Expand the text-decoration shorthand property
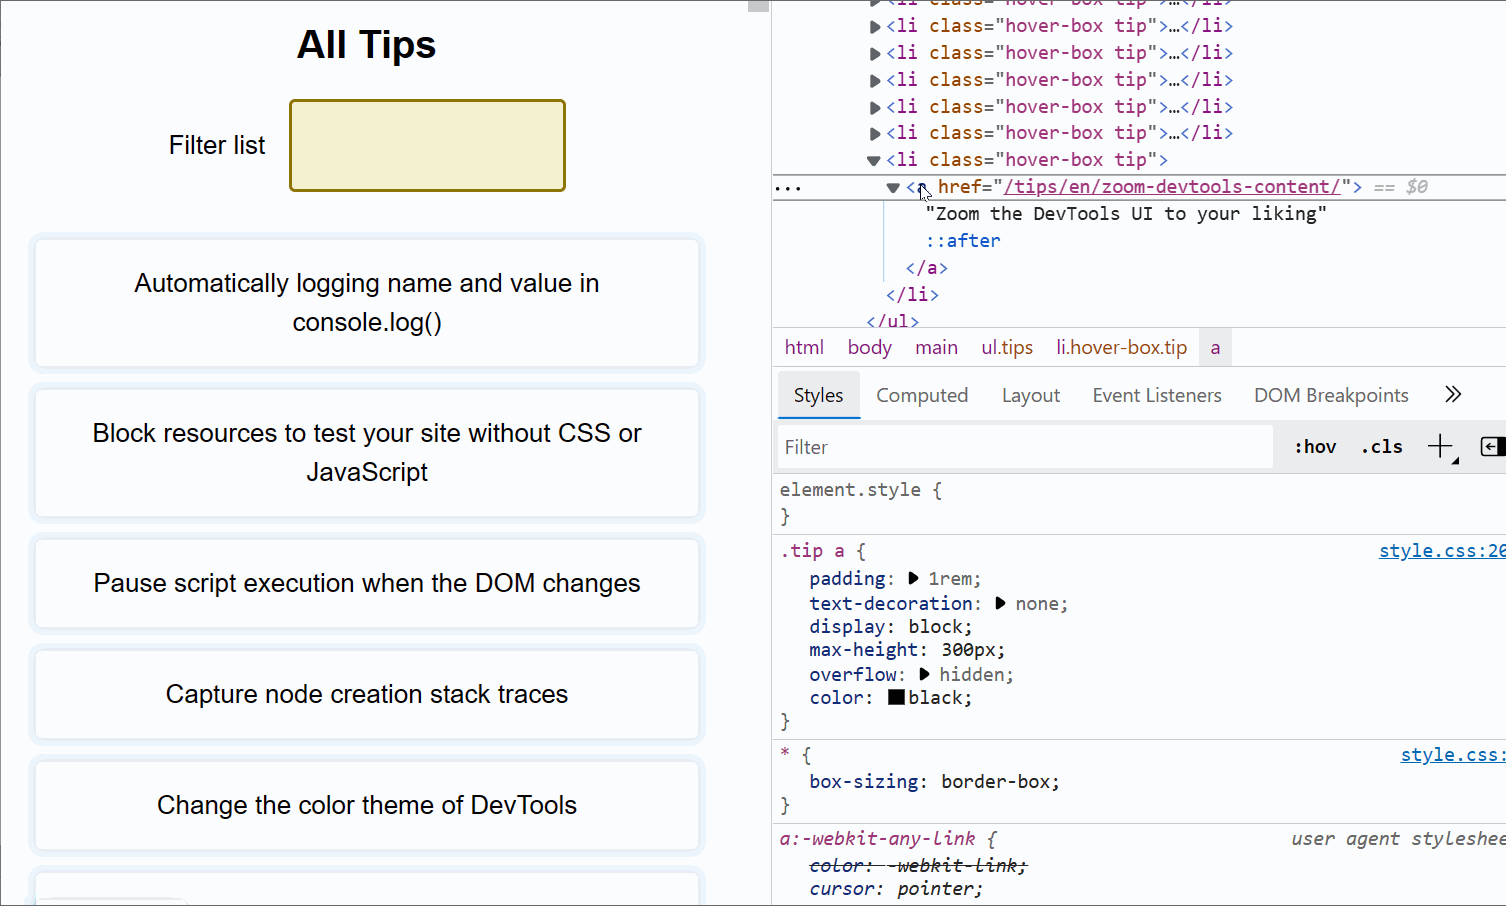 click(x=1000, y=604)
